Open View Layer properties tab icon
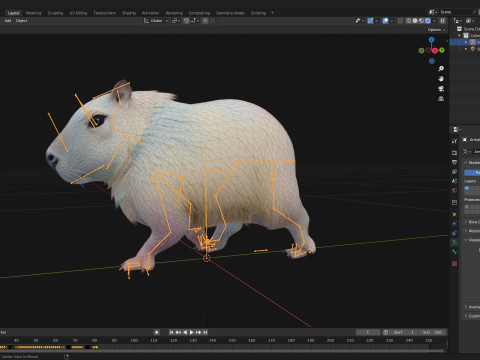Image resolution: width=480 pixels, height=360 pixels. coord(454,172)
